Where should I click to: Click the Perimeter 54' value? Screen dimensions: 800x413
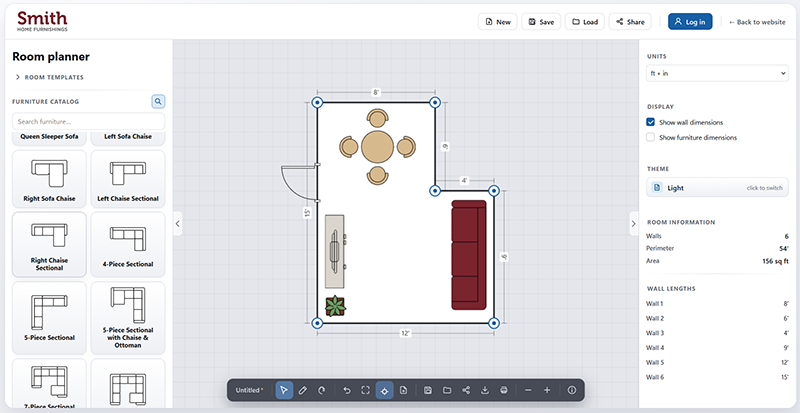coord(783,248)
